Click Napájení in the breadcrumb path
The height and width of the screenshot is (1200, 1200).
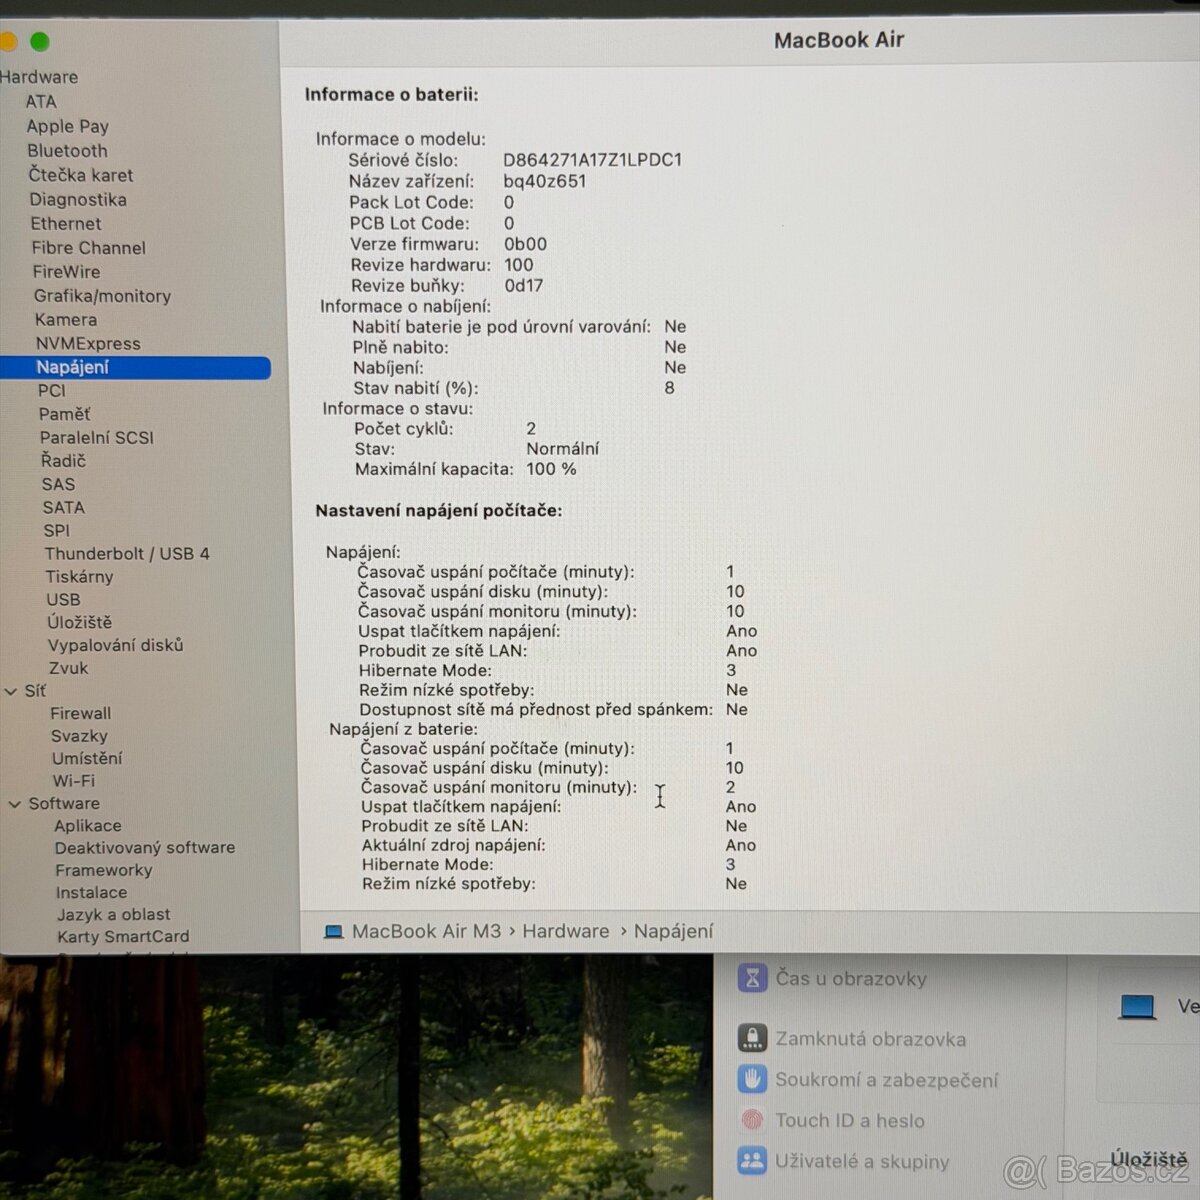point(674,931)
